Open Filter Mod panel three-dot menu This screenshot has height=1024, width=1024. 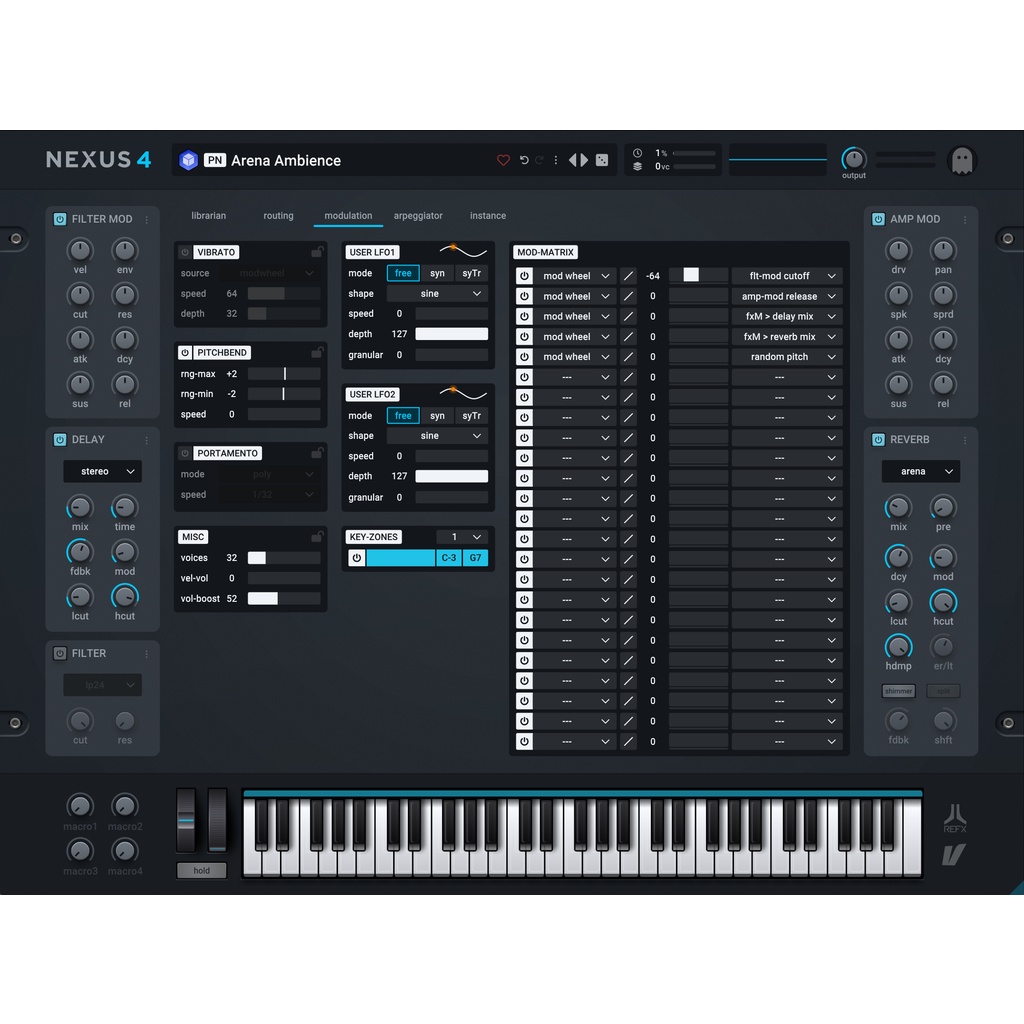click(147, 220)
